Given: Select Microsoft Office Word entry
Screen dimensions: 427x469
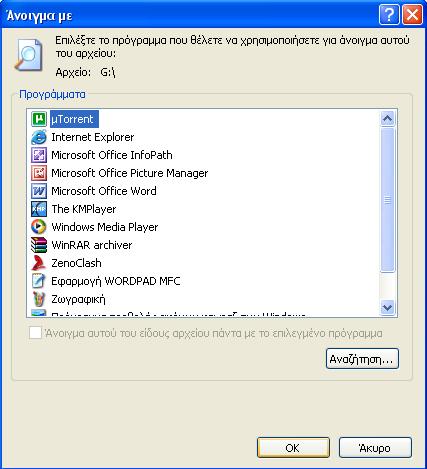Looking at the screenshot, I should coord(104,191).
